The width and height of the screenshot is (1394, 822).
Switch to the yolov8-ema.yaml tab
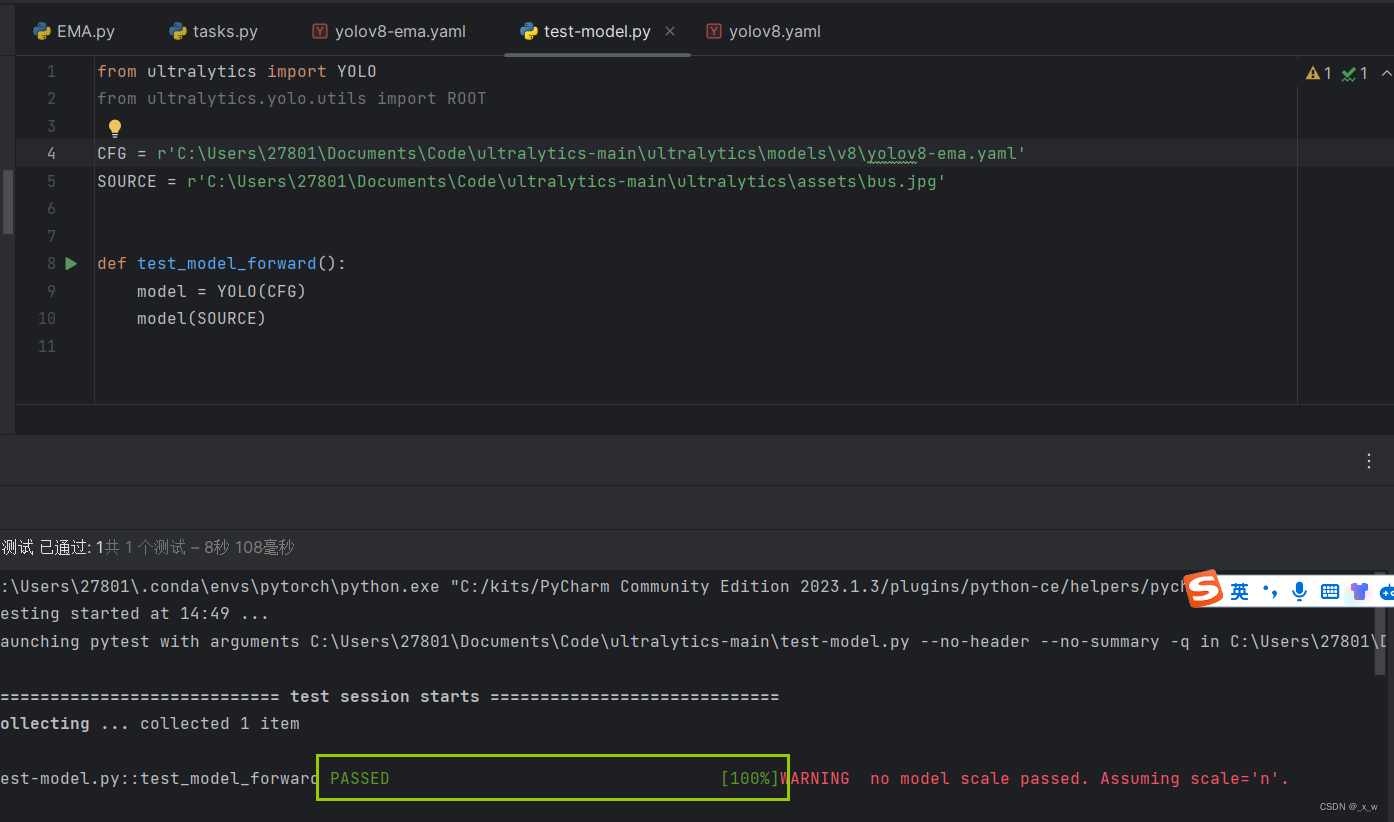pyautogui.click(x=389, y=31)
